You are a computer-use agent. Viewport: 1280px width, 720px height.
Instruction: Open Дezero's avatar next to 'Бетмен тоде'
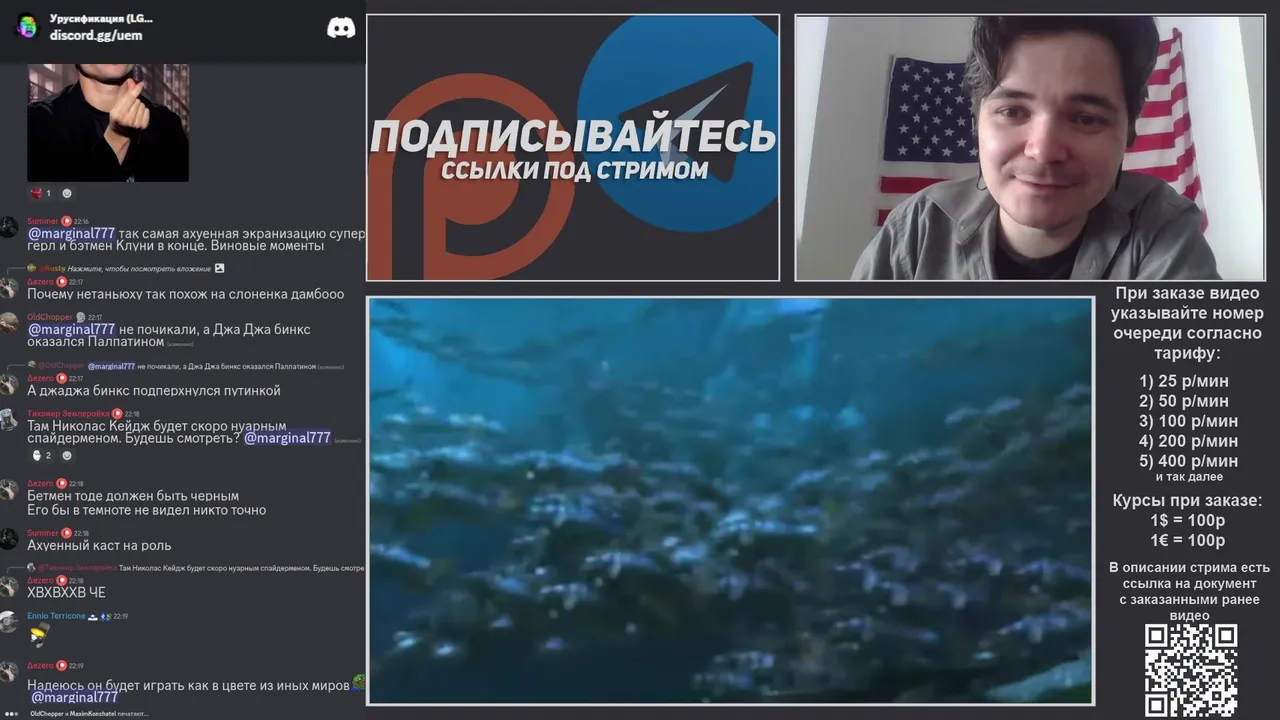[x=9, y=489]
